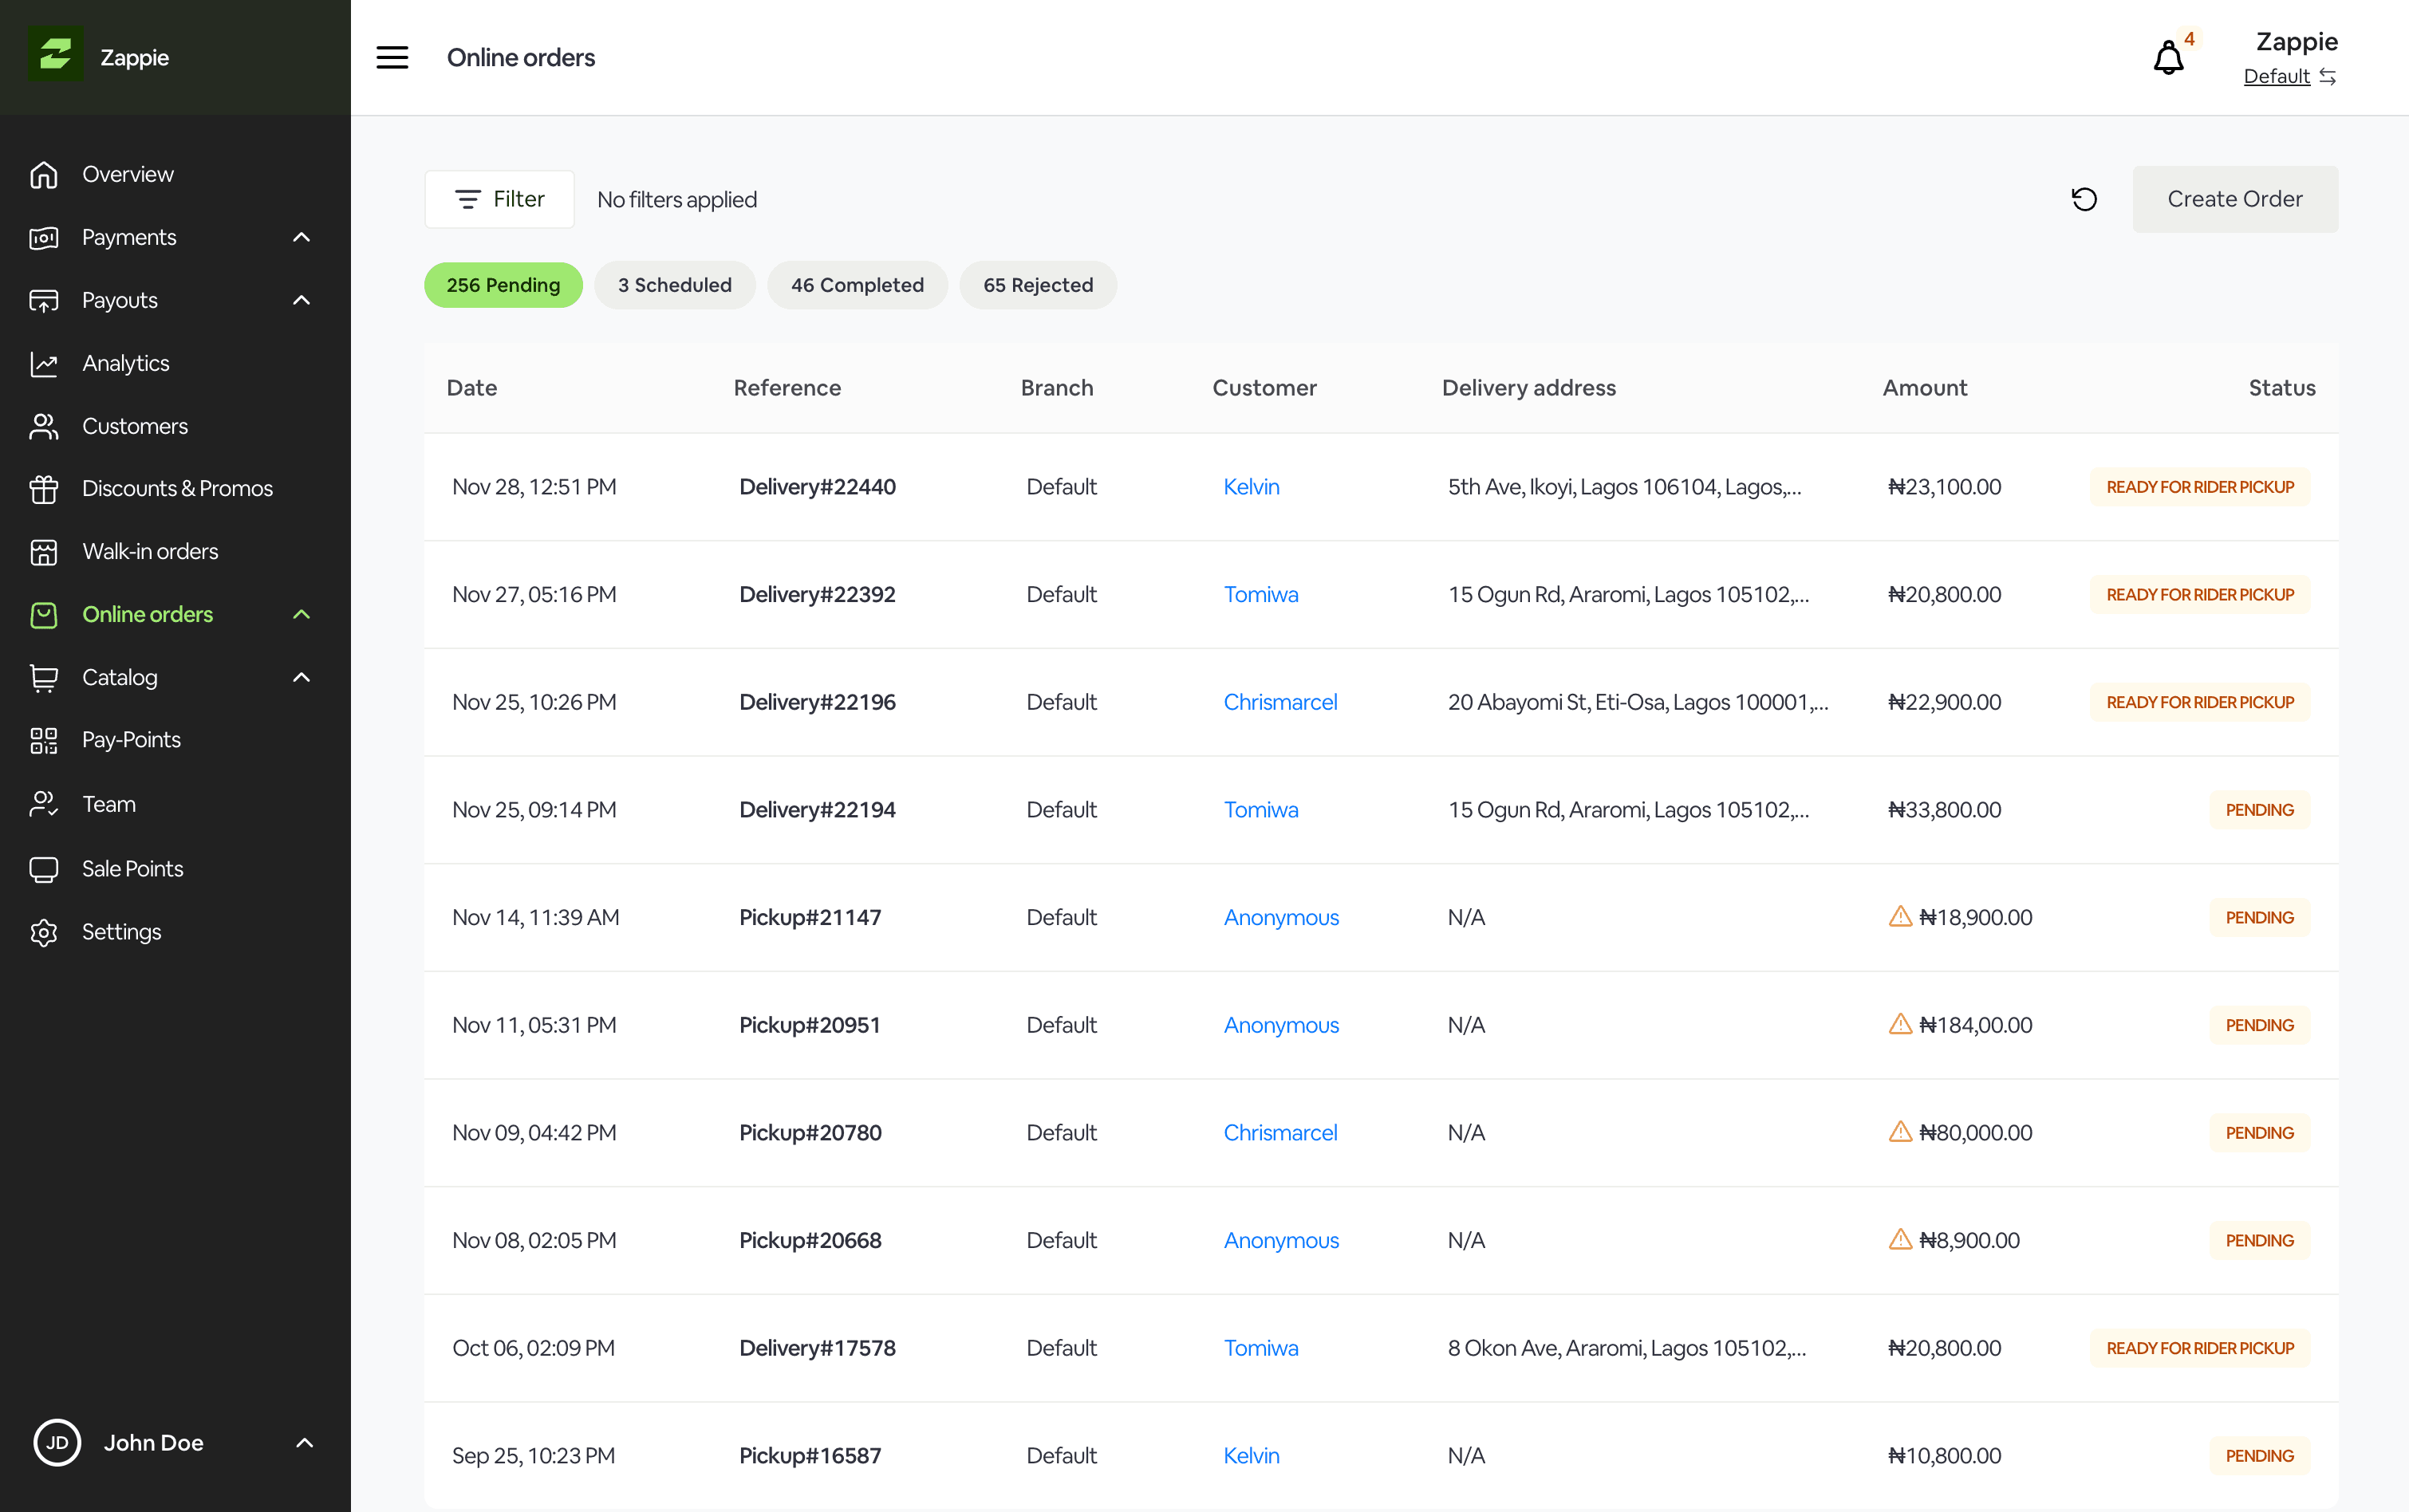Collapse the Payments section
Viewport: 2409px width, 1512px height.
tap(301, 237)
